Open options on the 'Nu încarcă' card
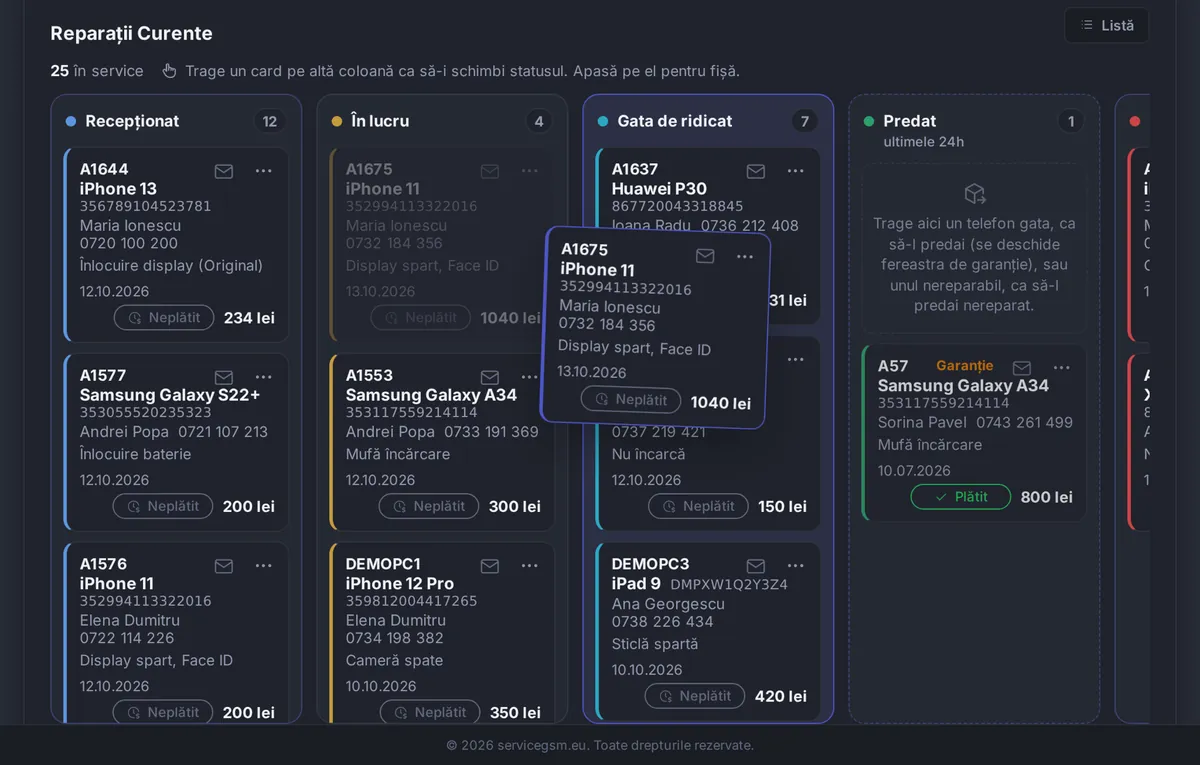 pyautogui.click(x=796, y=359)
